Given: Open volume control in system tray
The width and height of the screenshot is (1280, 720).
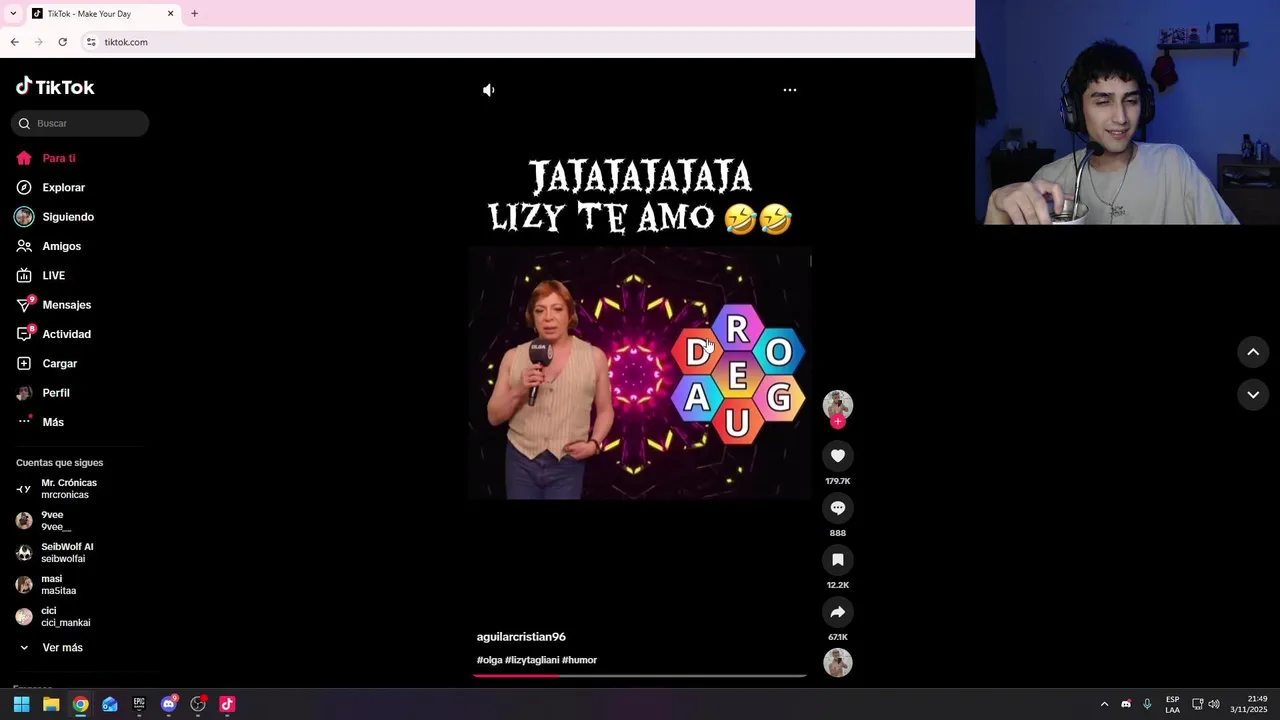Looking at the screenshot, I should tap(1214, 704).
